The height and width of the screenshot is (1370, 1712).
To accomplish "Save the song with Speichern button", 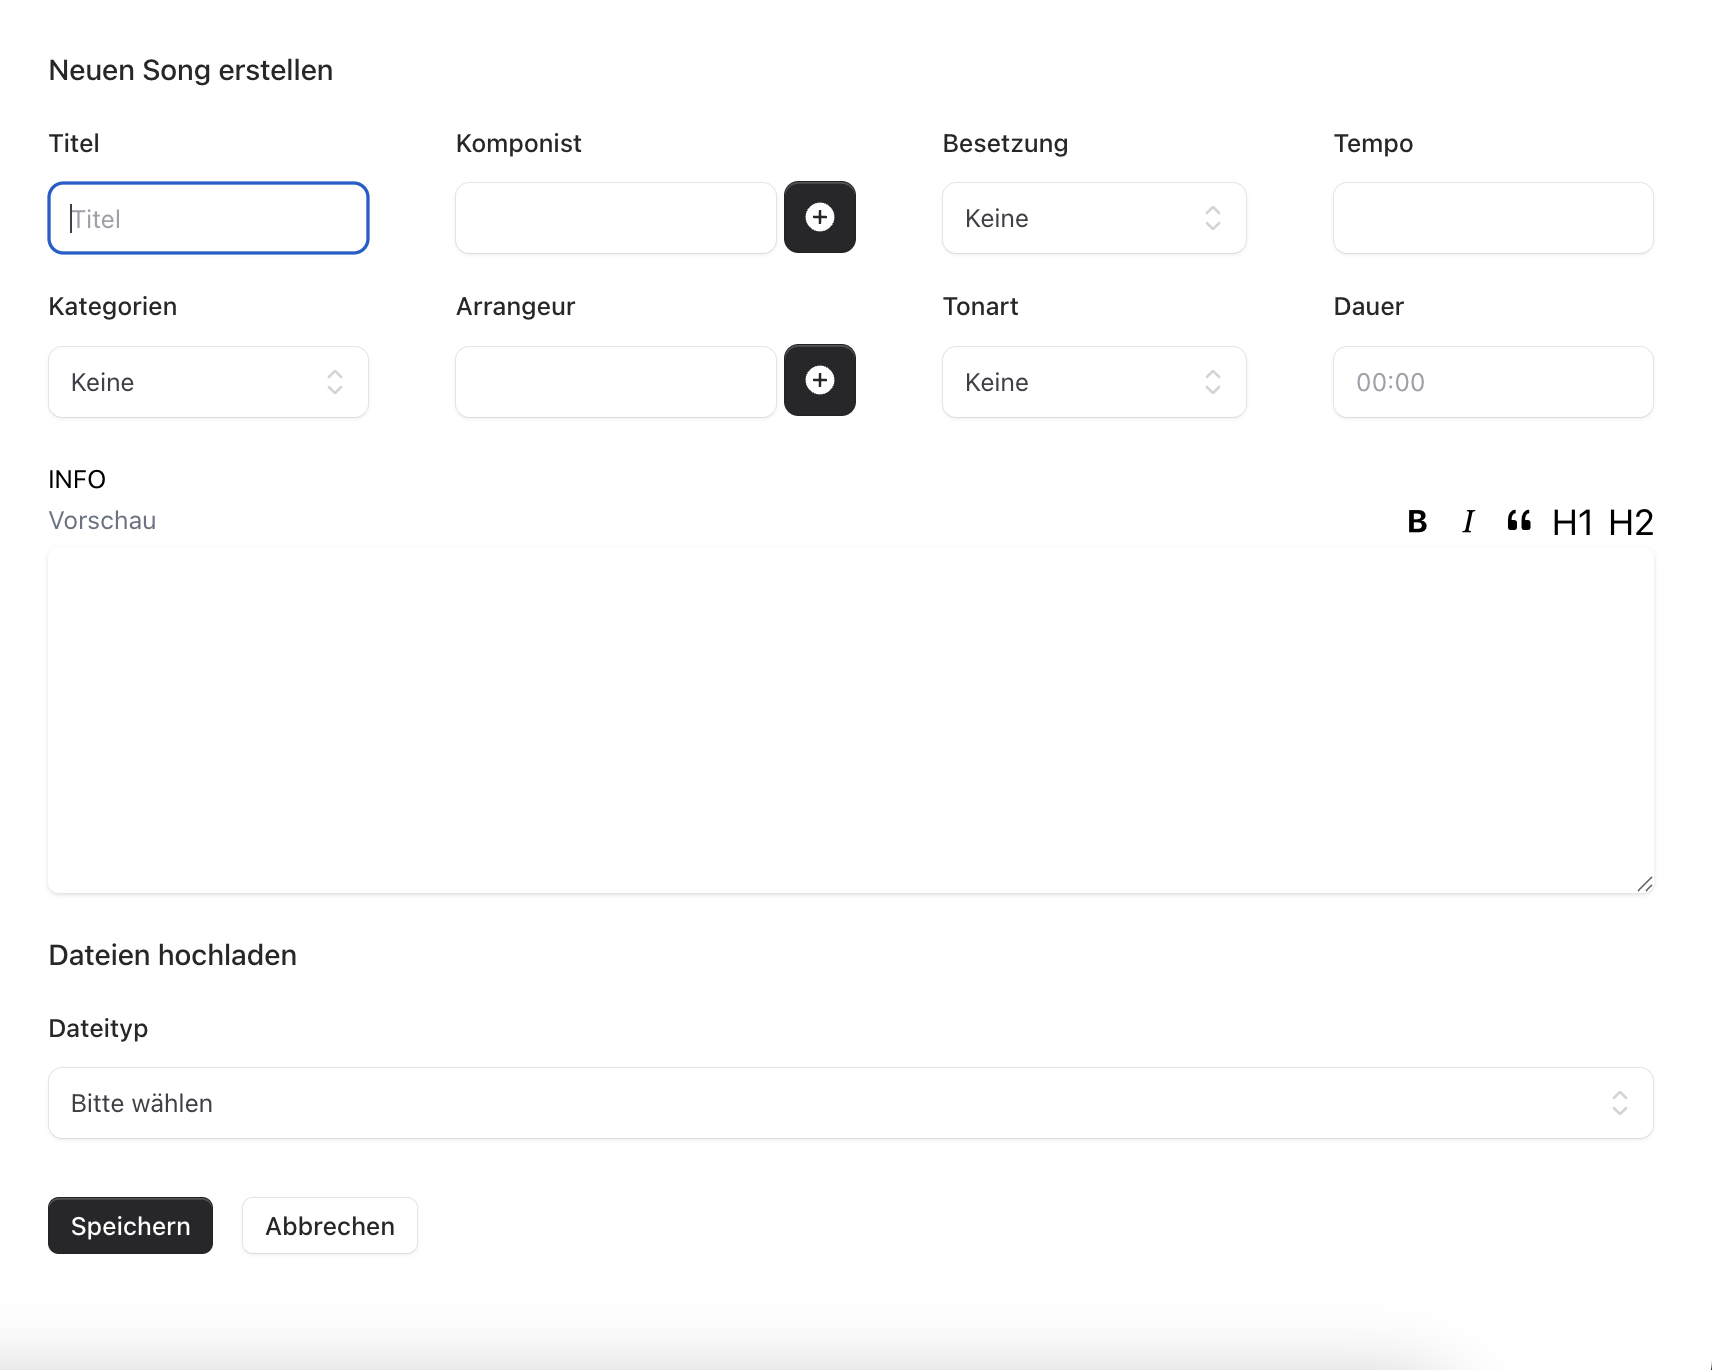I will (x=130, y=1225).
